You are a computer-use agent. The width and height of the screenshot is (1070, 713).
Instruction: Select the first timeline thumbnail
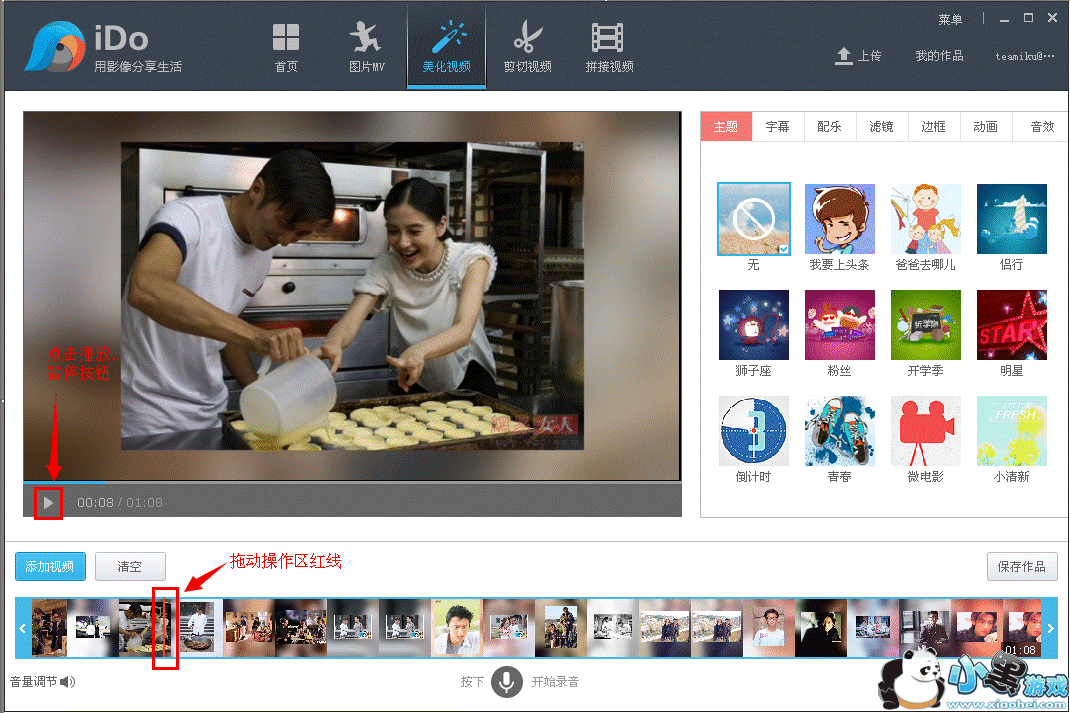pyautogui.click(x=48, y=627)
